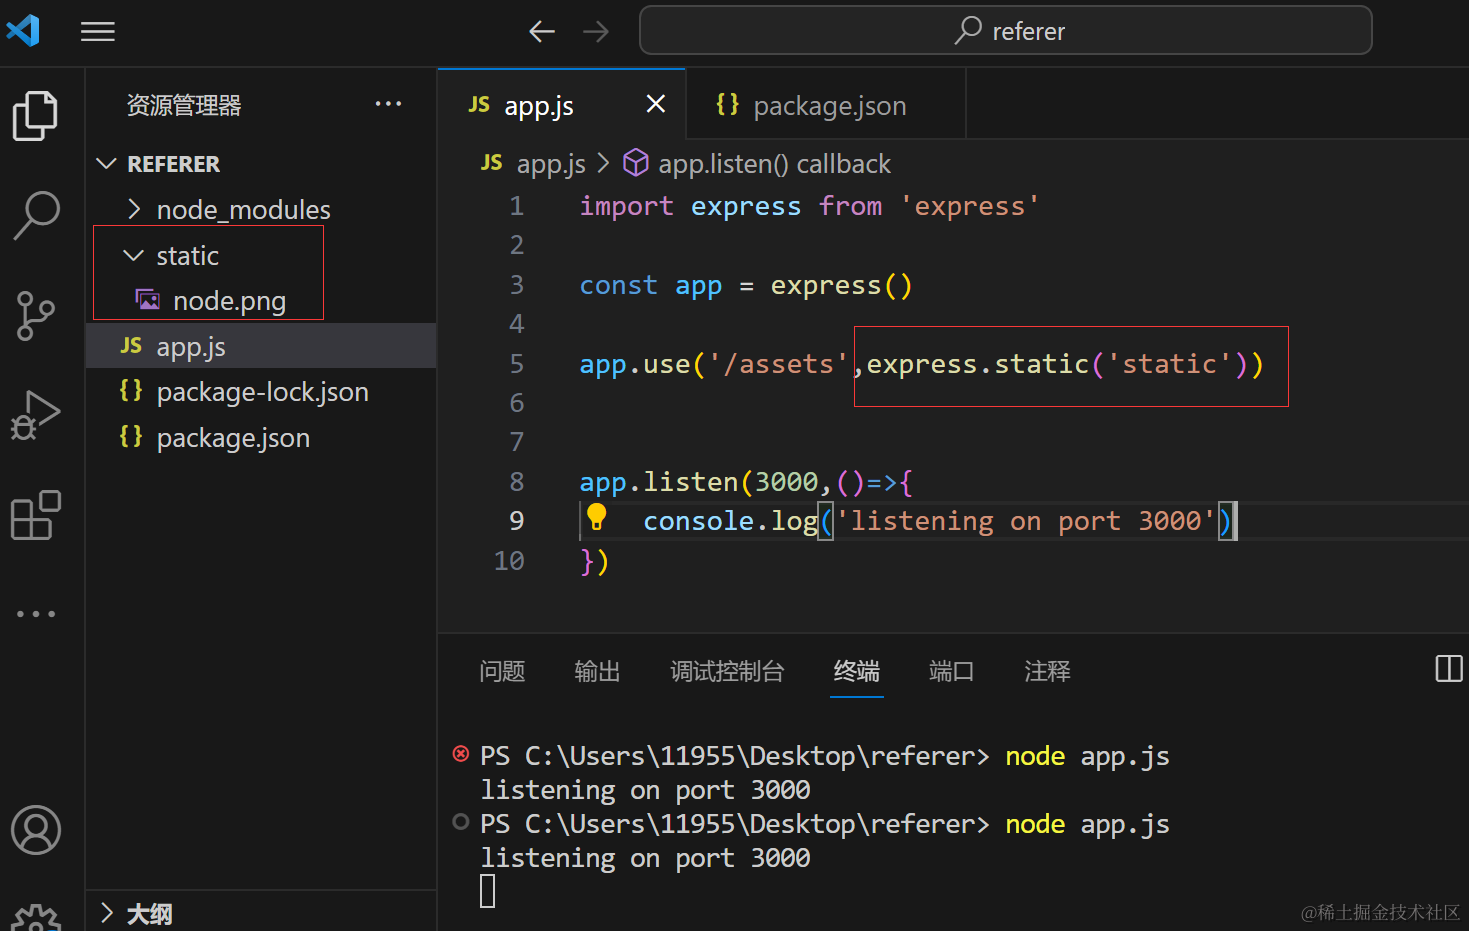Open the 输出 output panel tab
Image resolution: width=1469 pixels, height=931 pixels.
click(597, 671)
